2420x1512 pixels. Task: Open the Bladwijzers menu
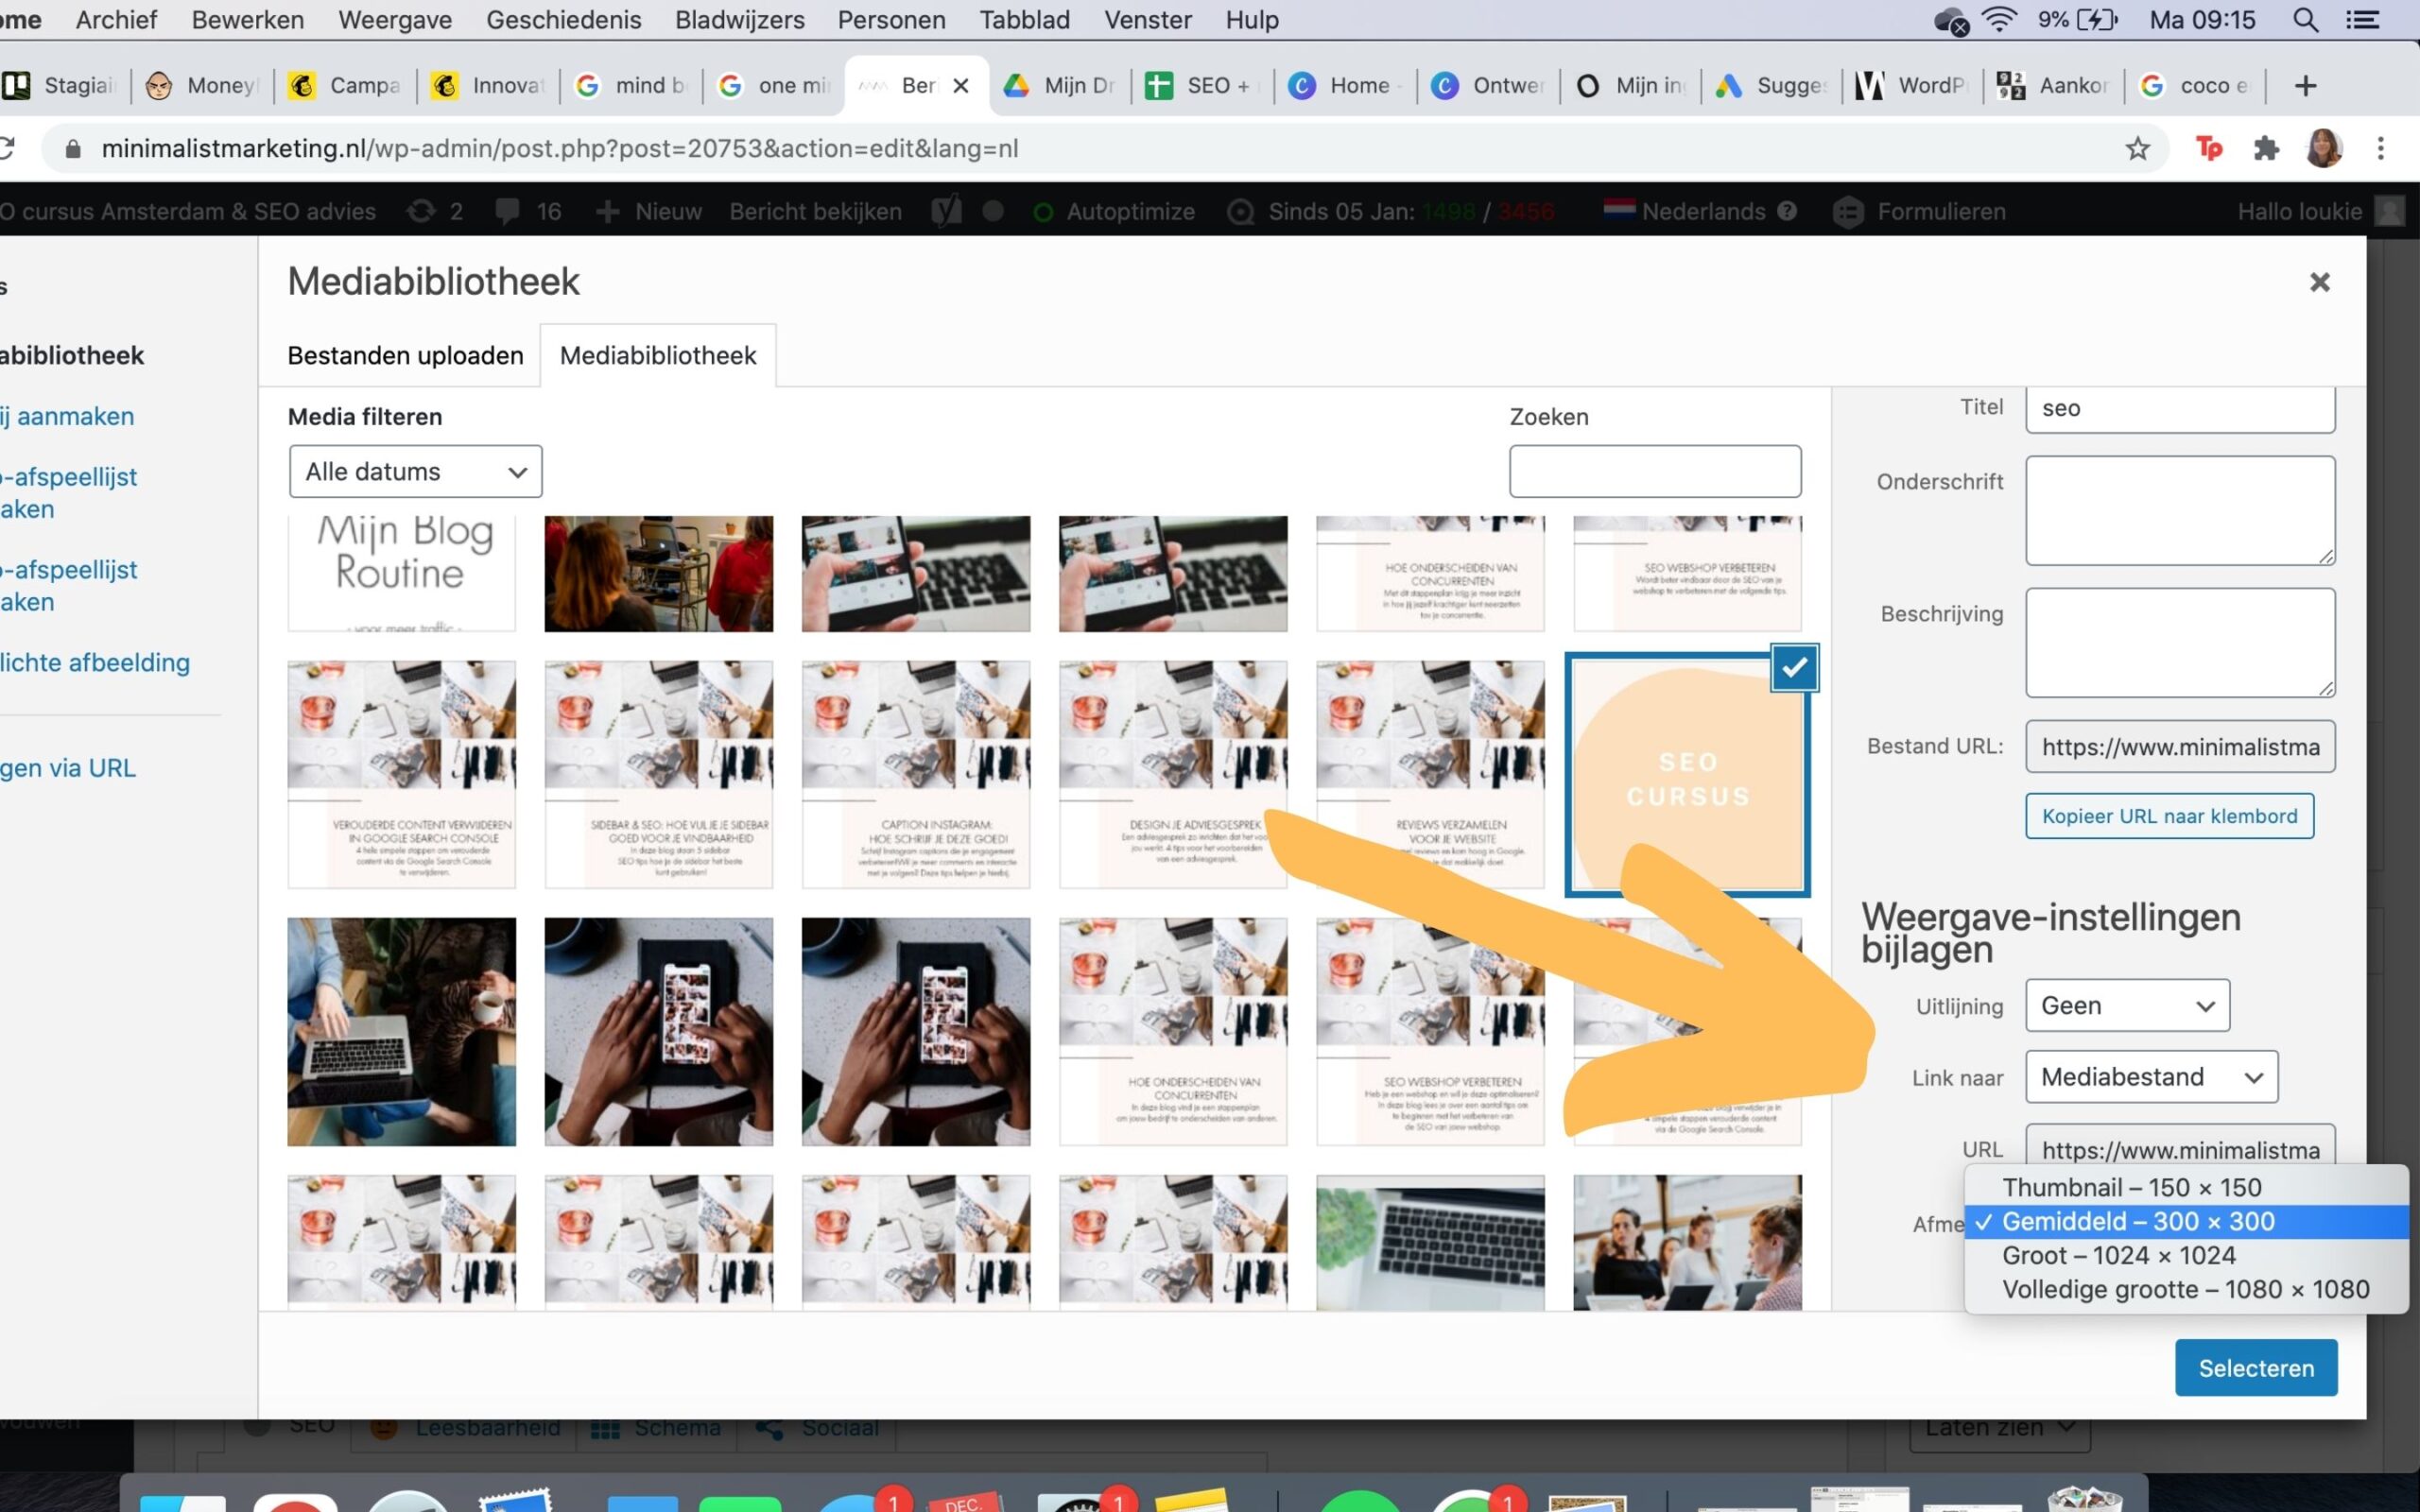pyautogui.click(x=740, y=20)
